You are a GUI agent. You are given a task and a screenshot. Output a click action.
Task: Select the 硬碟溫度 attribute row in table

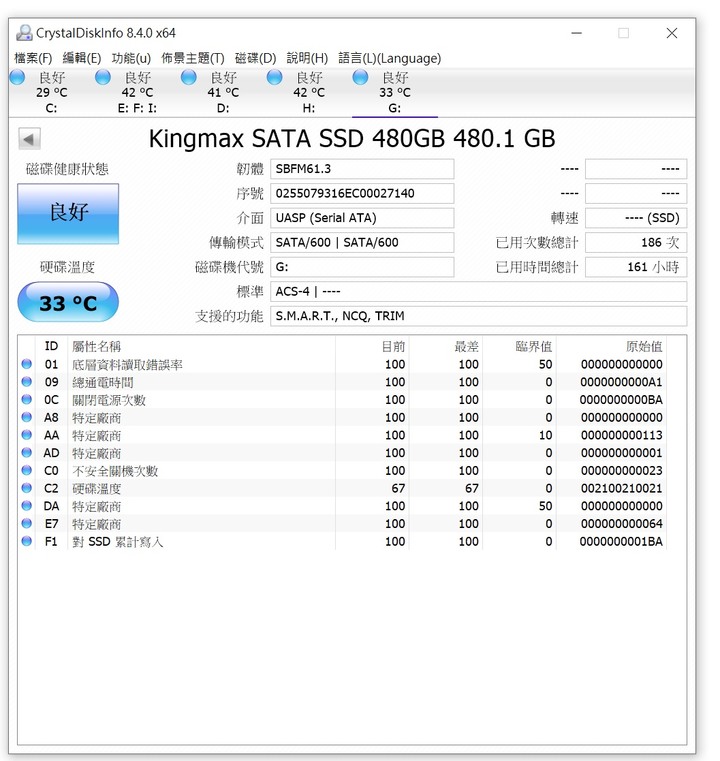tap(342, 488)
